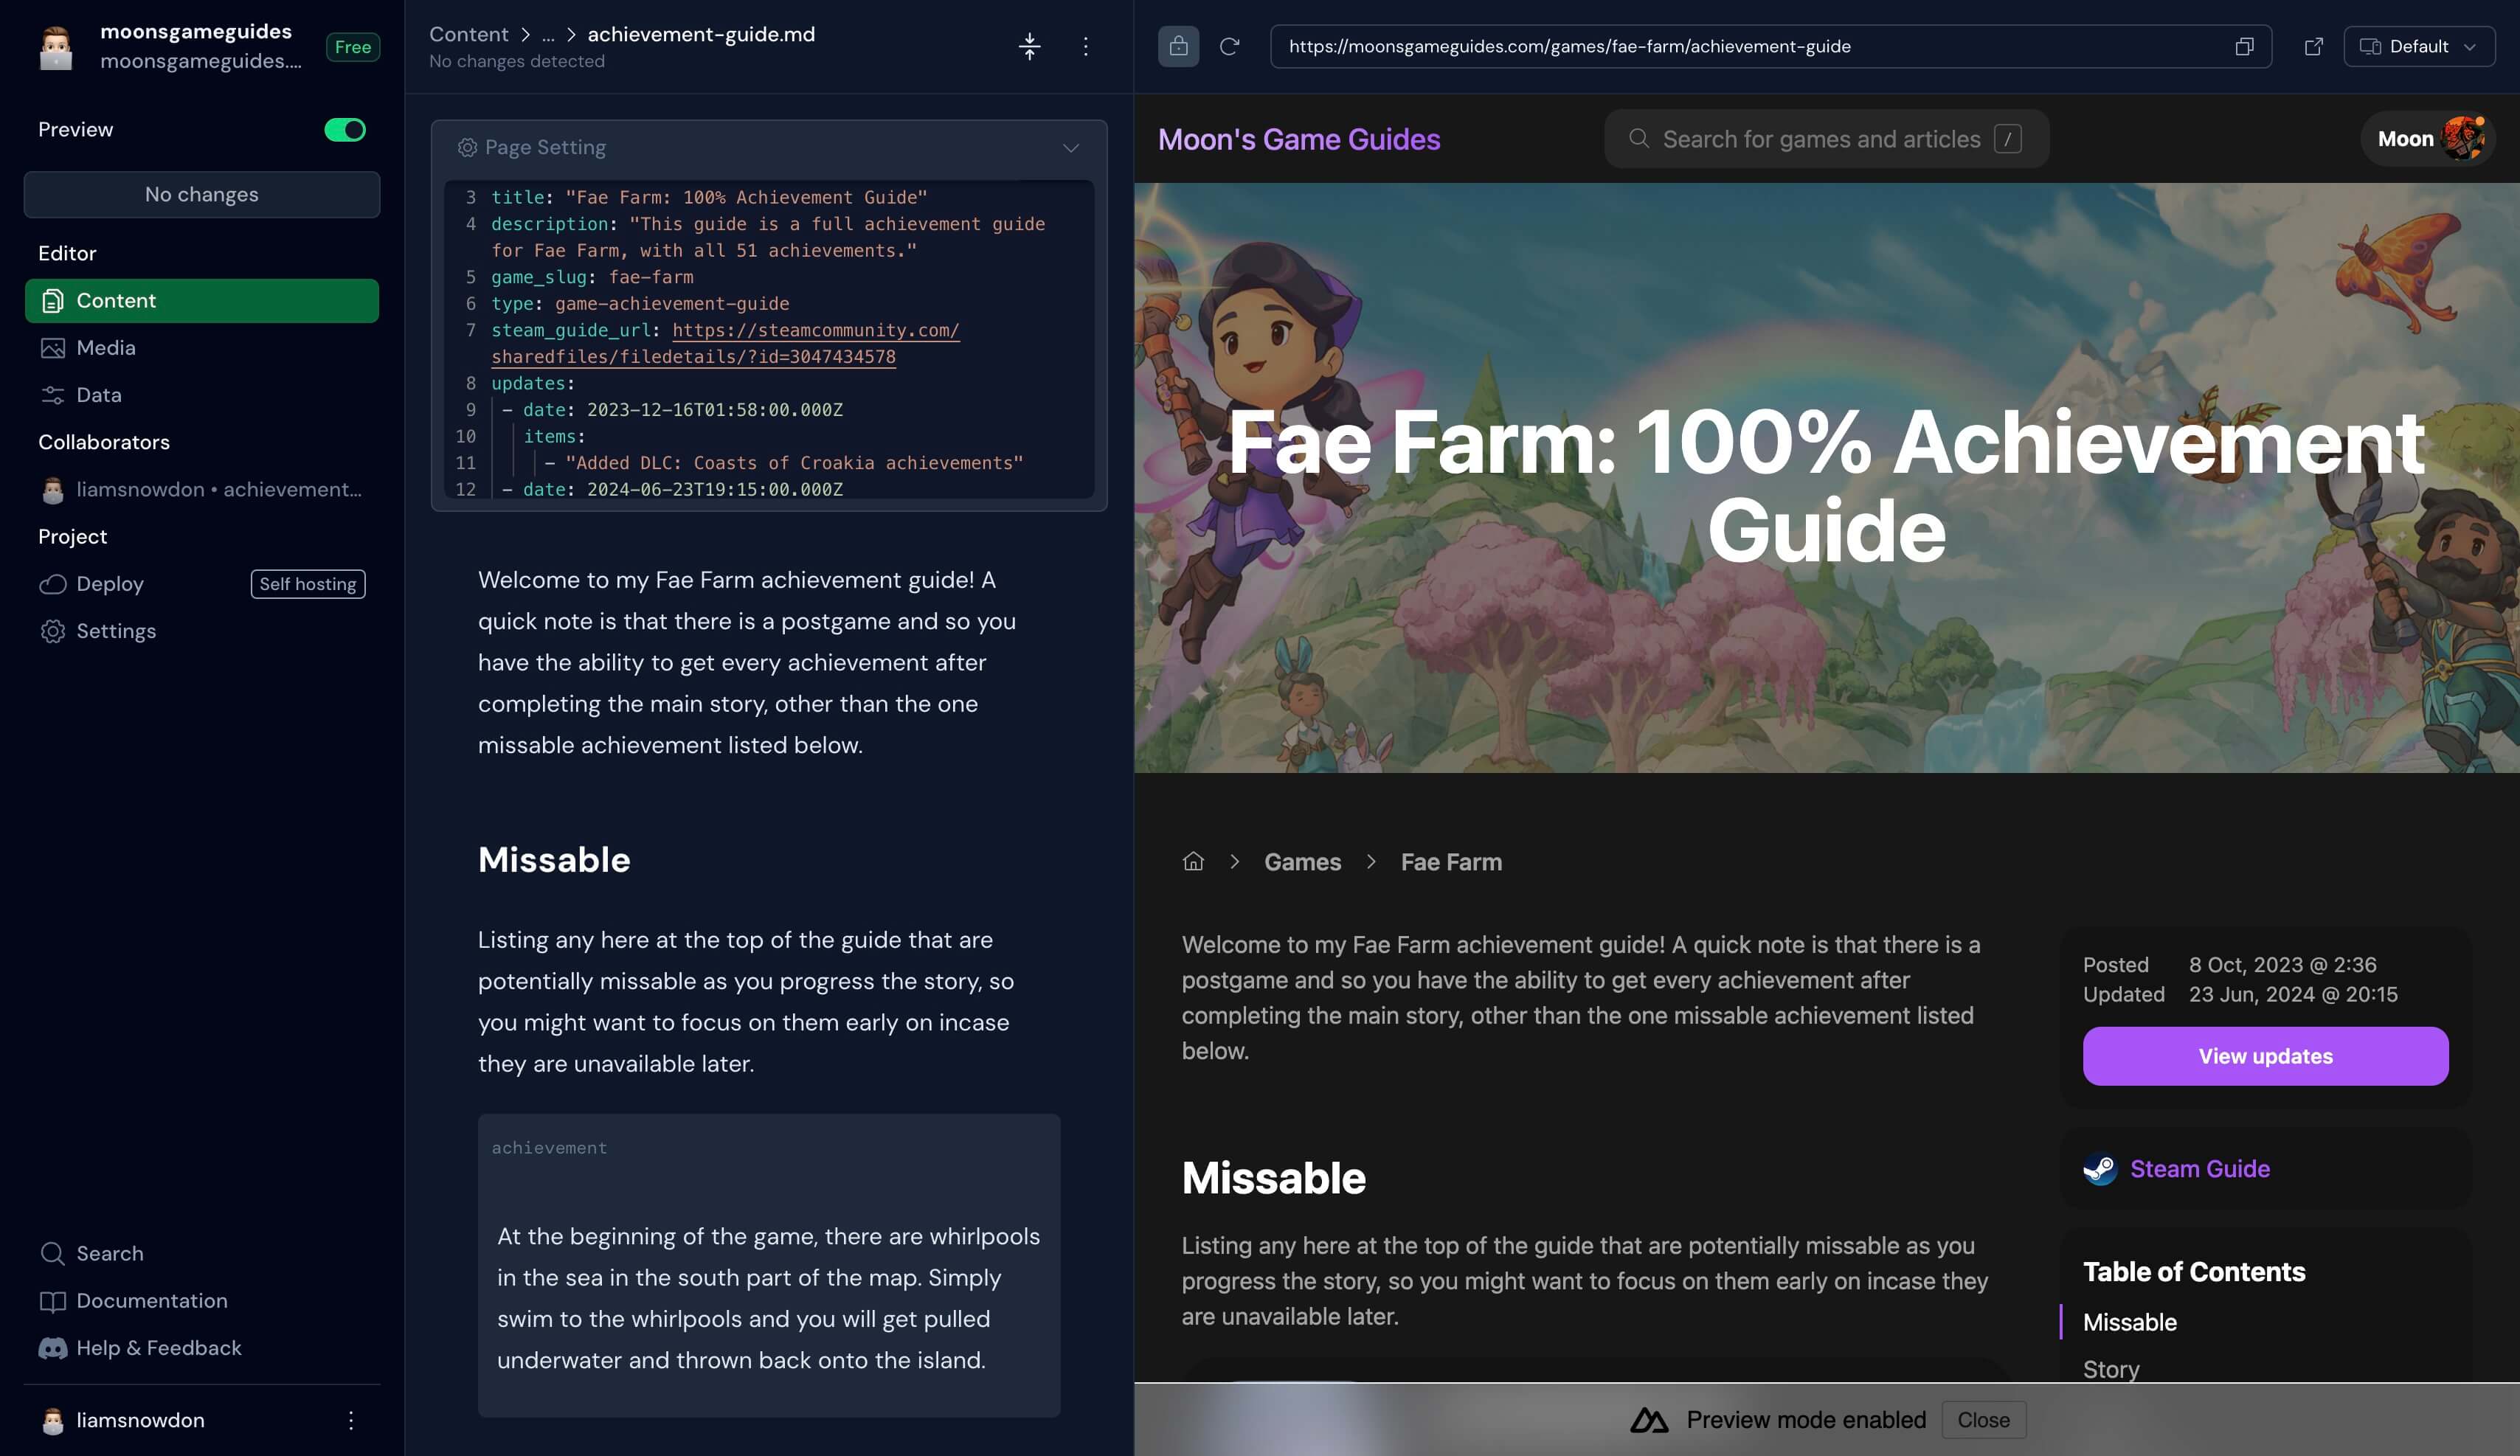Click the Page Setting gear icon
This screenshot has height=1456, width=2520.
coord(467,148)
